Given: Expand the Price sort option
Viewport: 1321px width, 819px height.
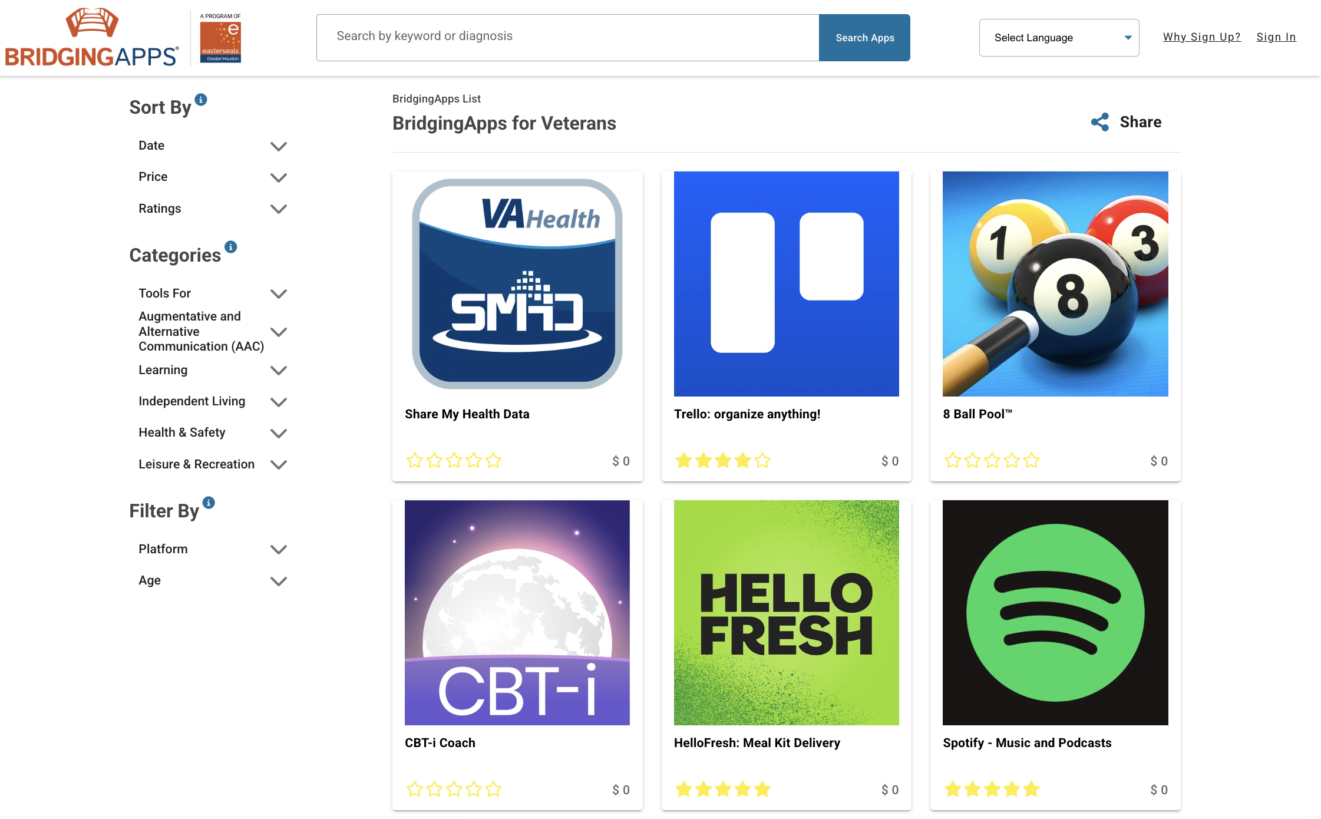Looking at the screenshot, I should coord(278,177).
